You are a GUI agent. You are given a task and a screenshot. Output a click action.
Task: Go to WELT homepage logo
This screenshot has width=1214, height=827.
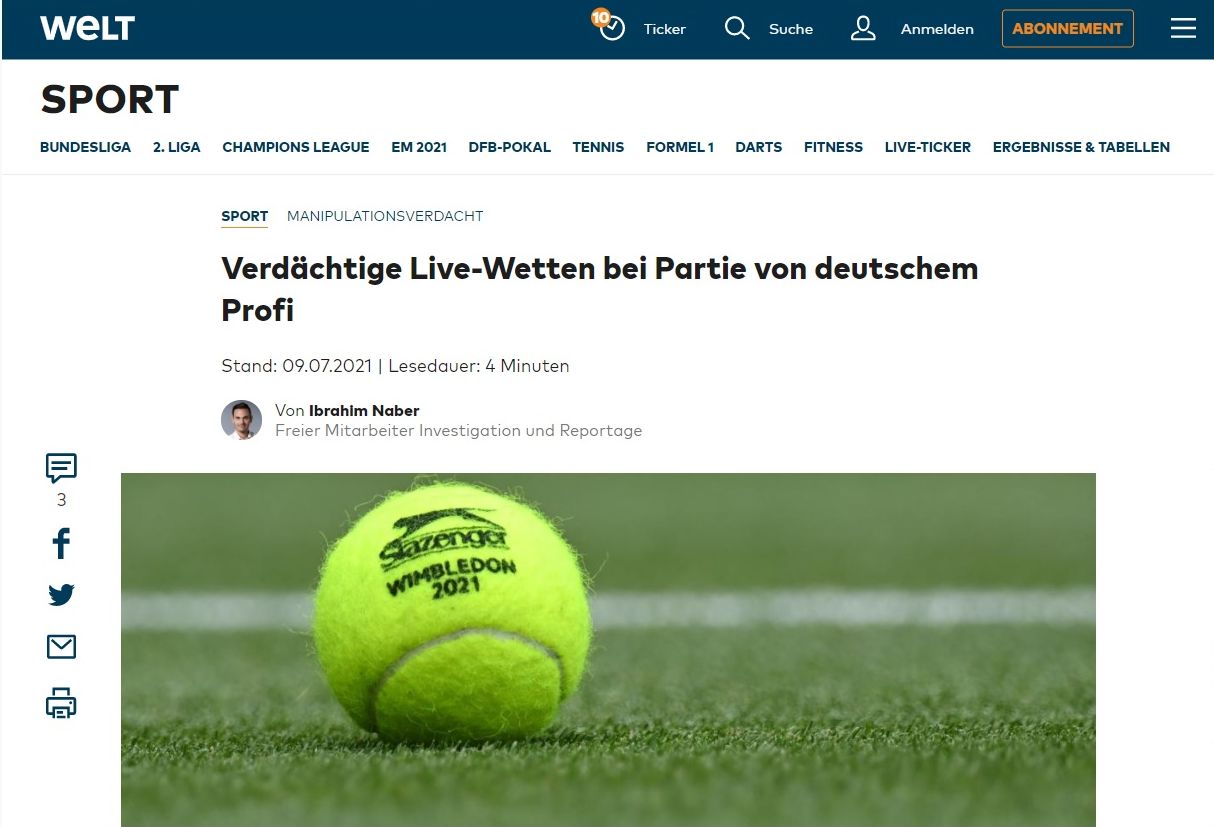(87, 28)
